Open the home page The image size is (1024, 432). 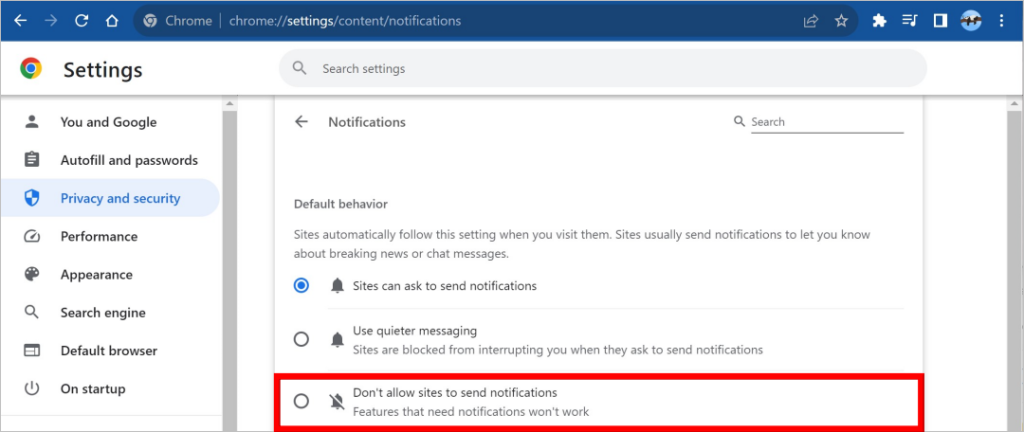coord(112,21)
